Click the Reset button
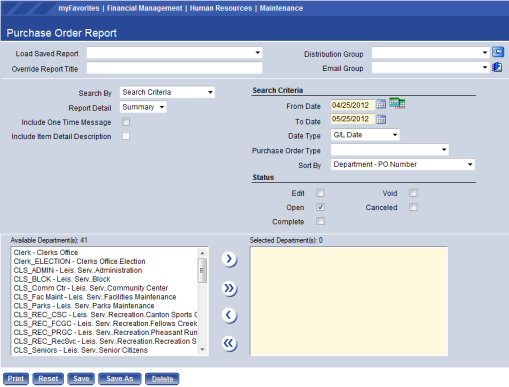509x387 pixels. 48,379
